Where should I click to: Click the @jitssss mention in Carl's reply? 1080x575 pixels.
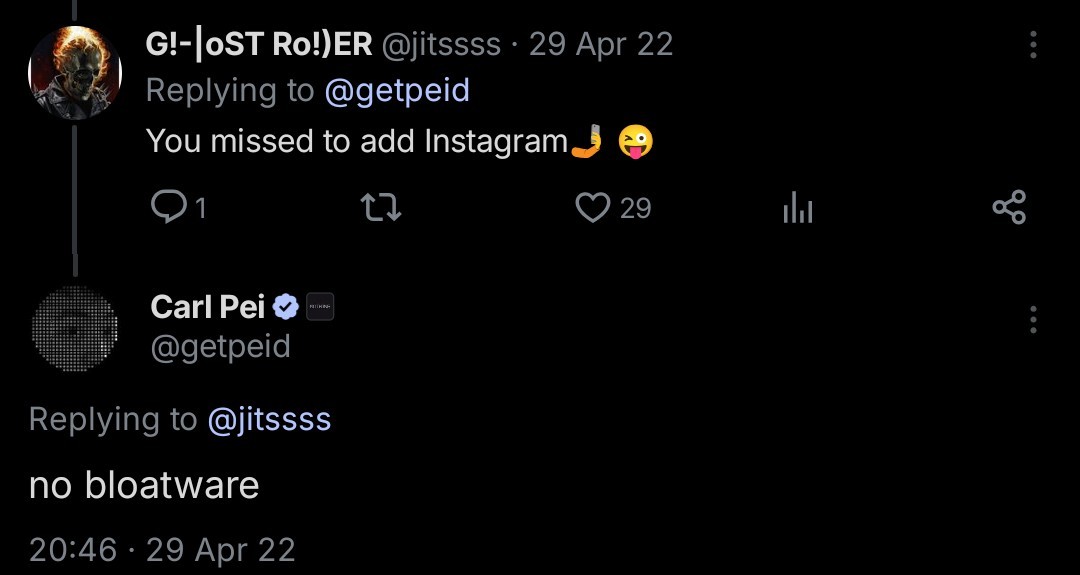pyautogui.click(x=269, y=419)
